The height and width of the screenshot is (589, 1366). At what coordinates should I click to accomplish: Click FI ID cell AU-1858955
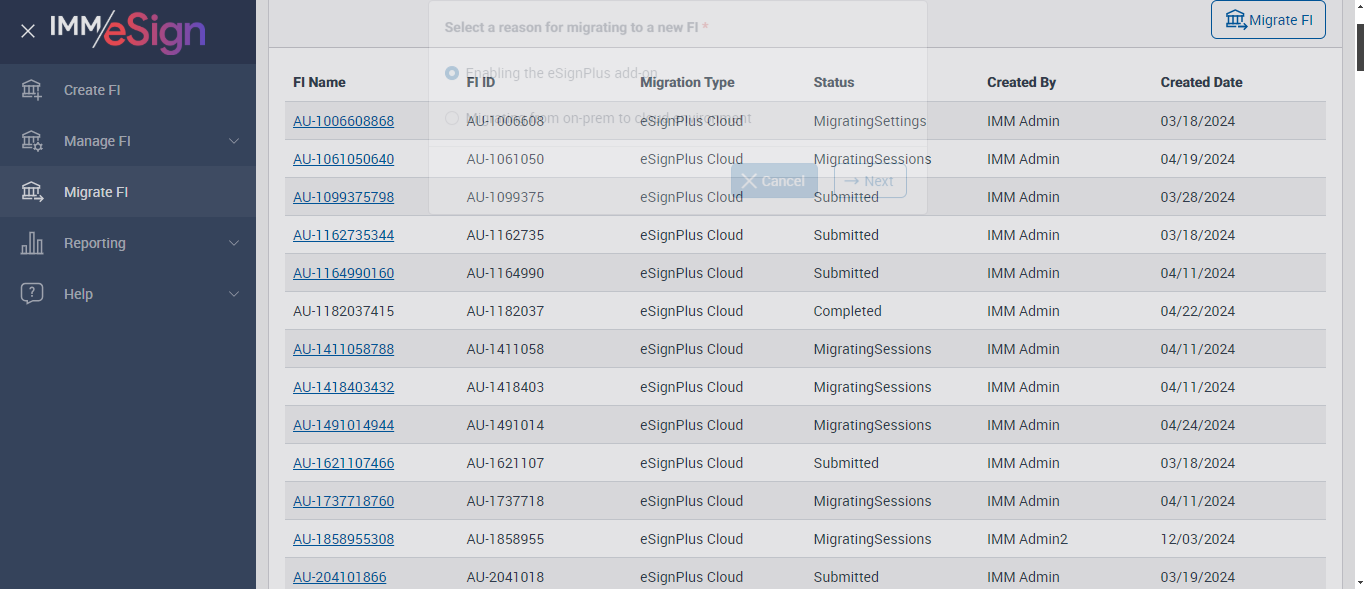[505, 539]
